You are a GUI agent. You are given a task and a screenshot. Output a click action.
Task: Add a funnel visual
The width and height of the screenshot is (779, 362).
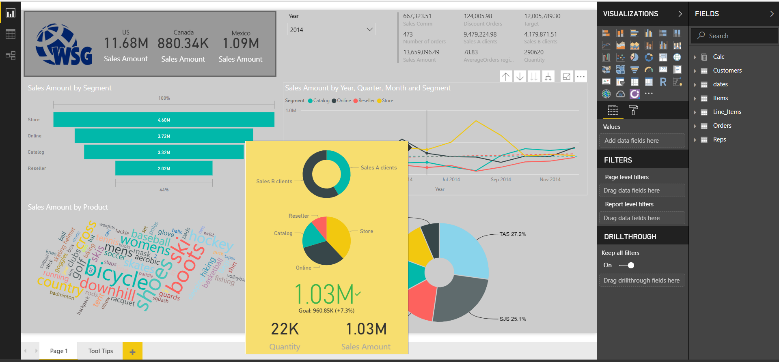(634, 69)
